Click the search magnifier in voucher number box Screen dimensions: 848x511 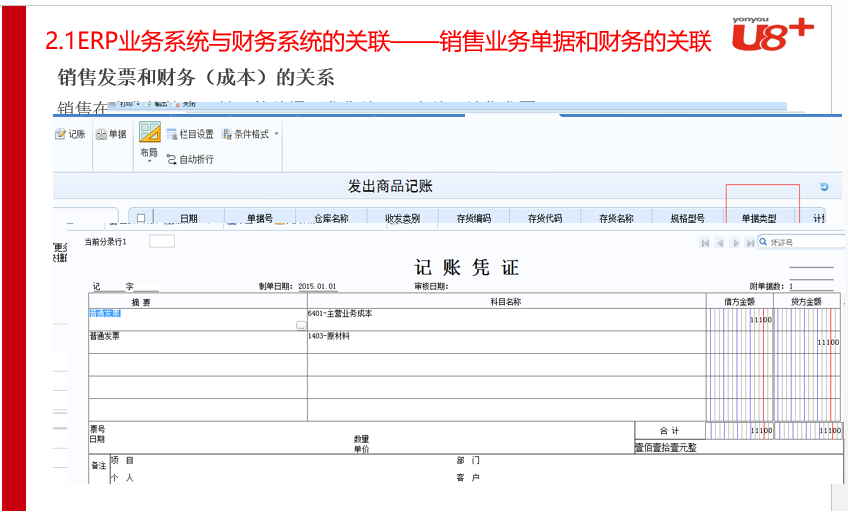(x=763, y=242)
